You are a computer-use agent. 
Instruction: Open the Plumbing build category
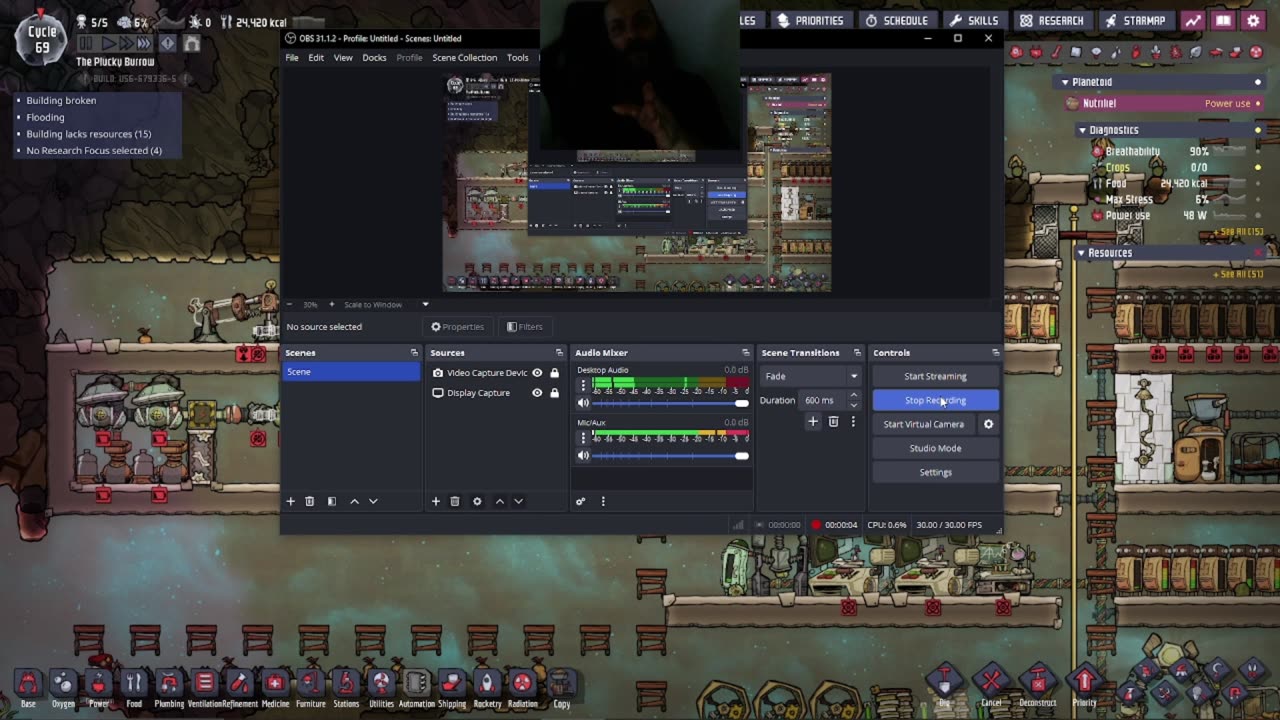[169, 688]
